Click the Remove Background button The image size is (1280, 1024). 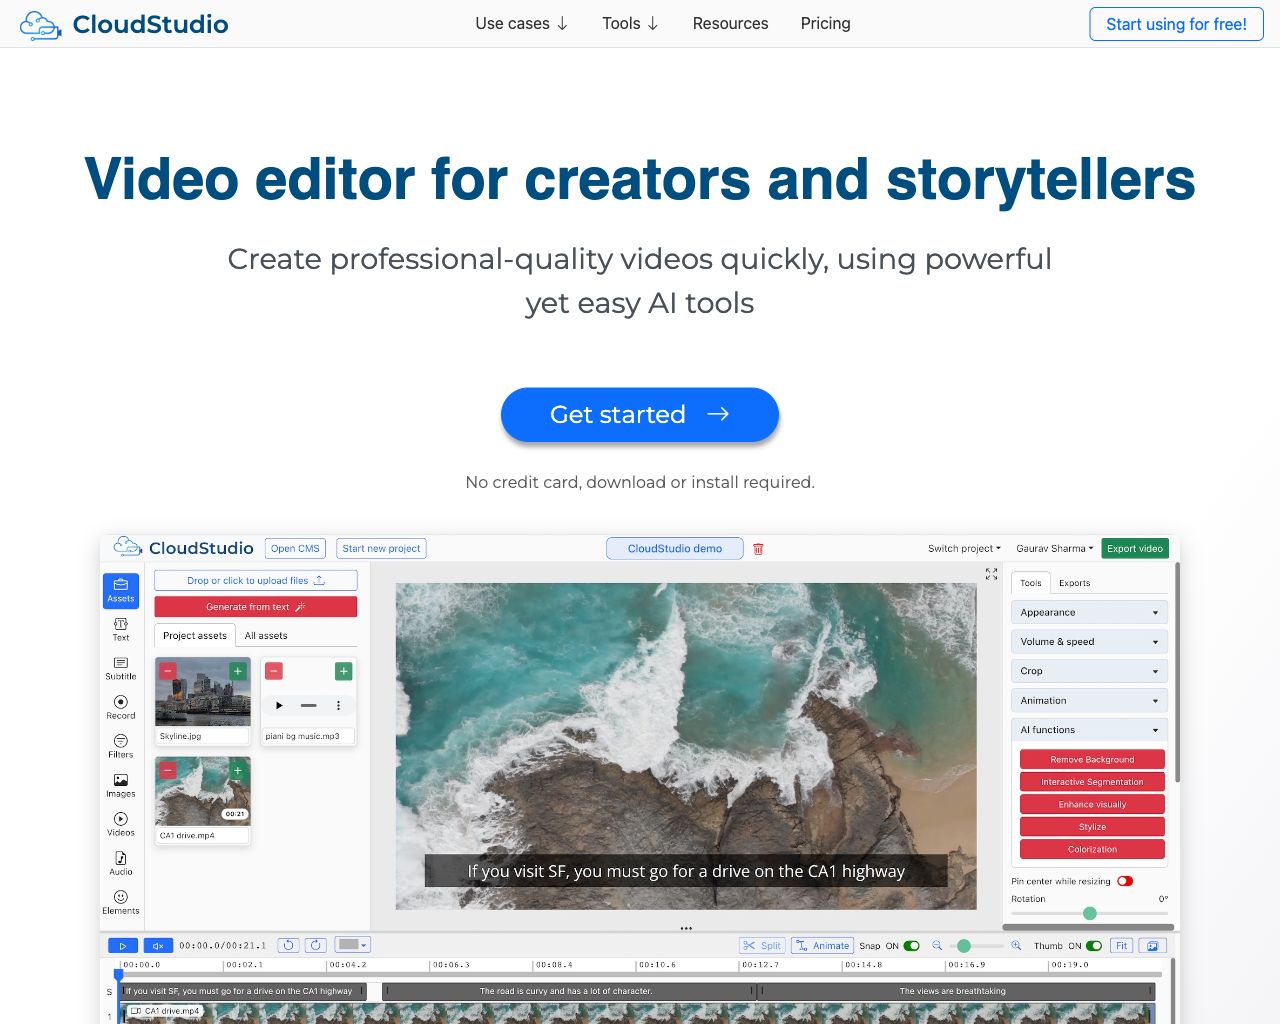tap(1091, 758)
